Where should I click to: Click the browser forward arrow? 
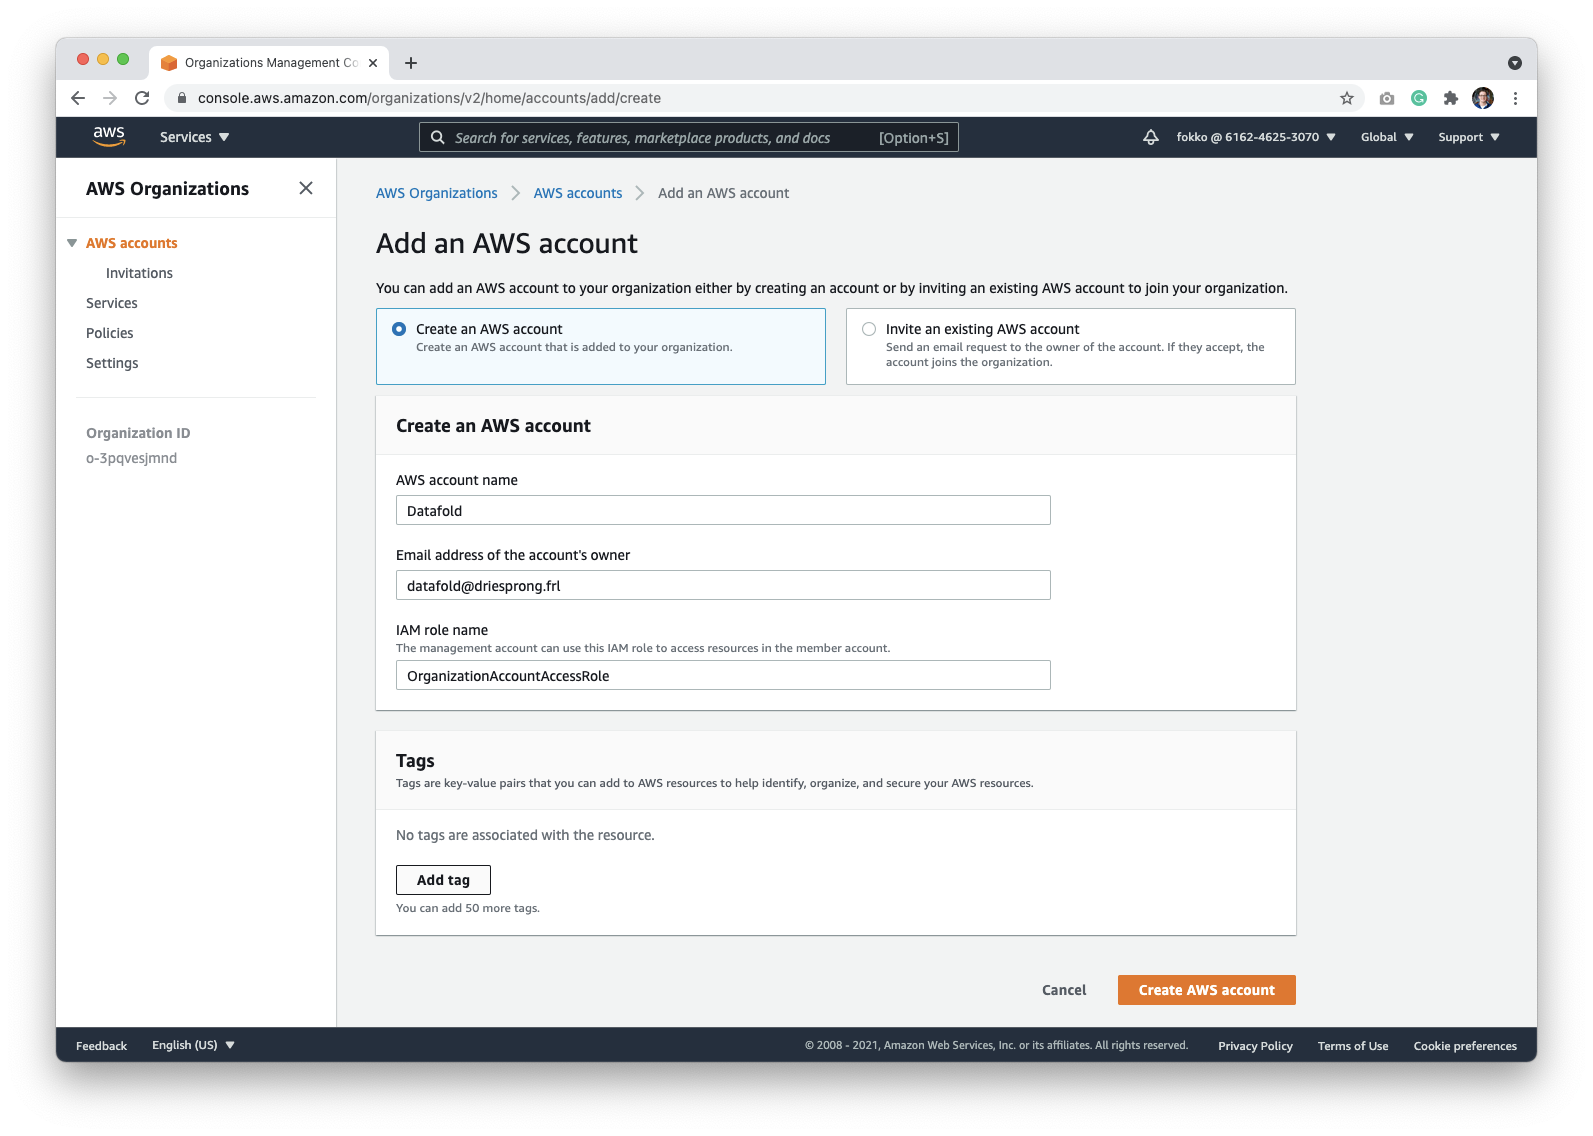[x=110, y=98]
